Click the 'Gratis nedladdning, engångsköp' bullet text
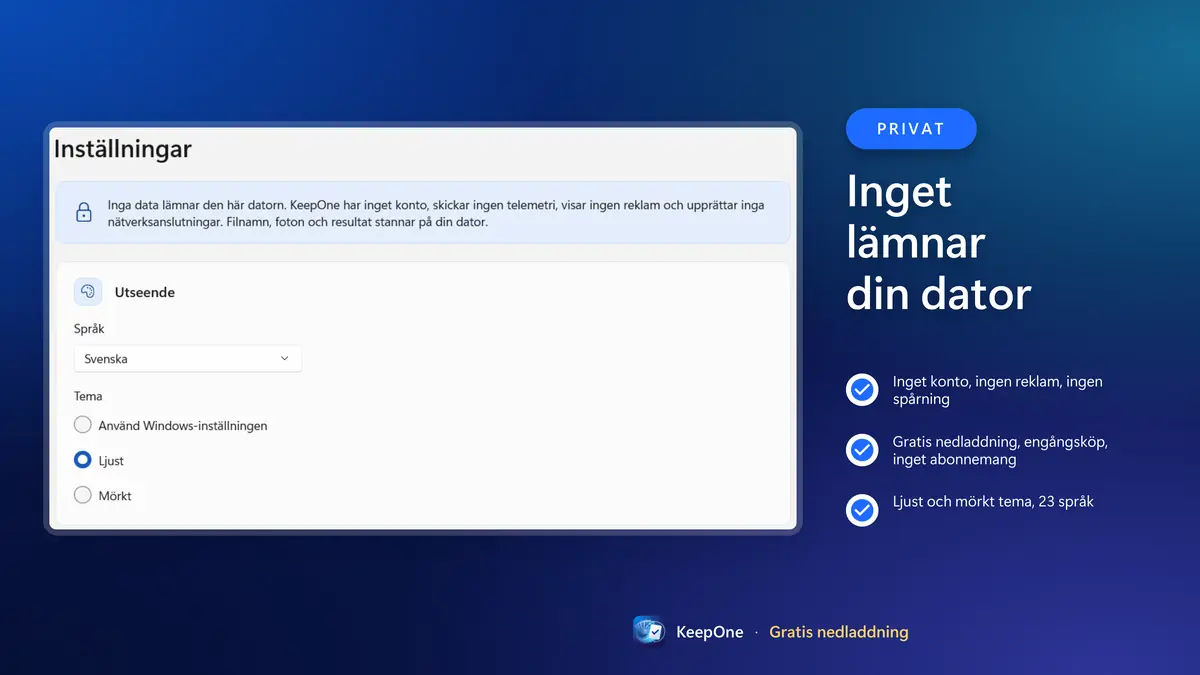Viewport: 1200px width, 675px height. [x=1000, y=450]
